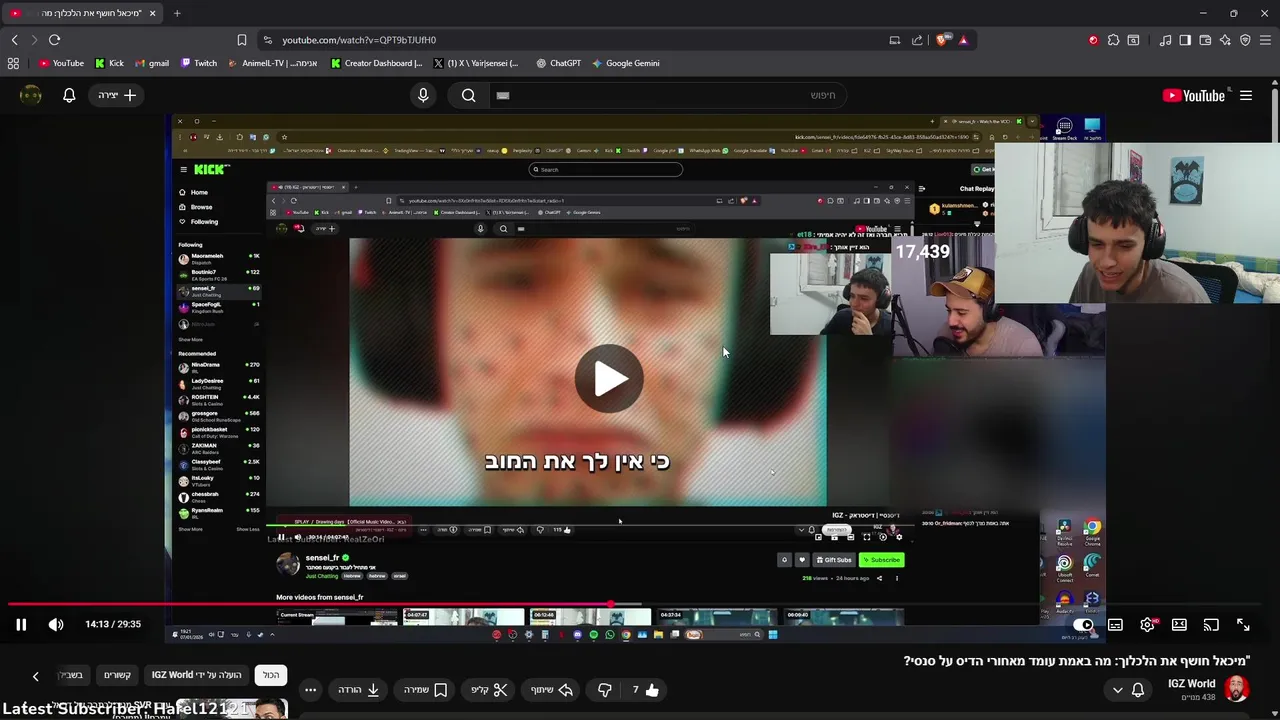Select the קשורים filter chip
Screen dimensions: 1280x720
[117, 675]
